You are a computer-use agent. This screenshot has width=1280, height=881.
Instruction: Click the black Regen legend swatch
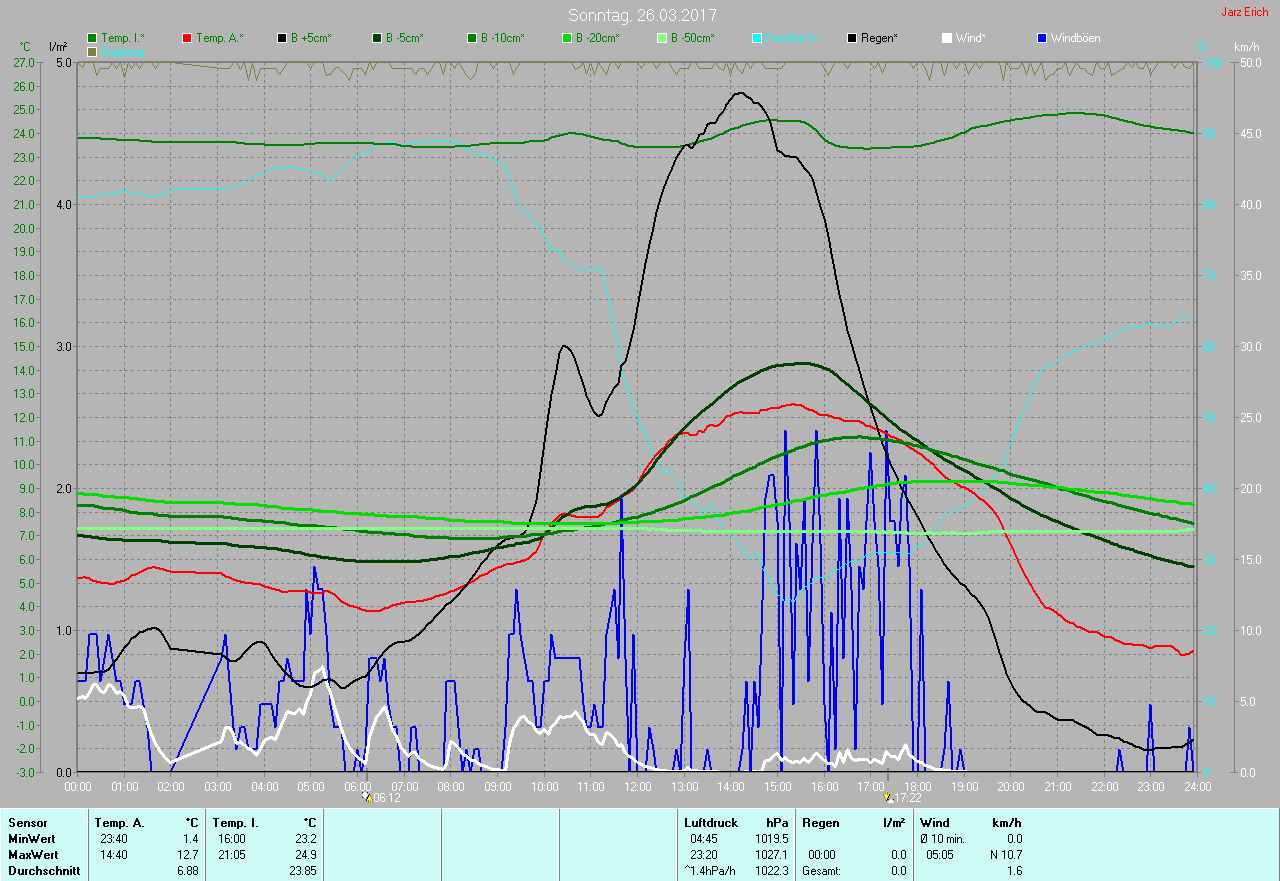852,38
